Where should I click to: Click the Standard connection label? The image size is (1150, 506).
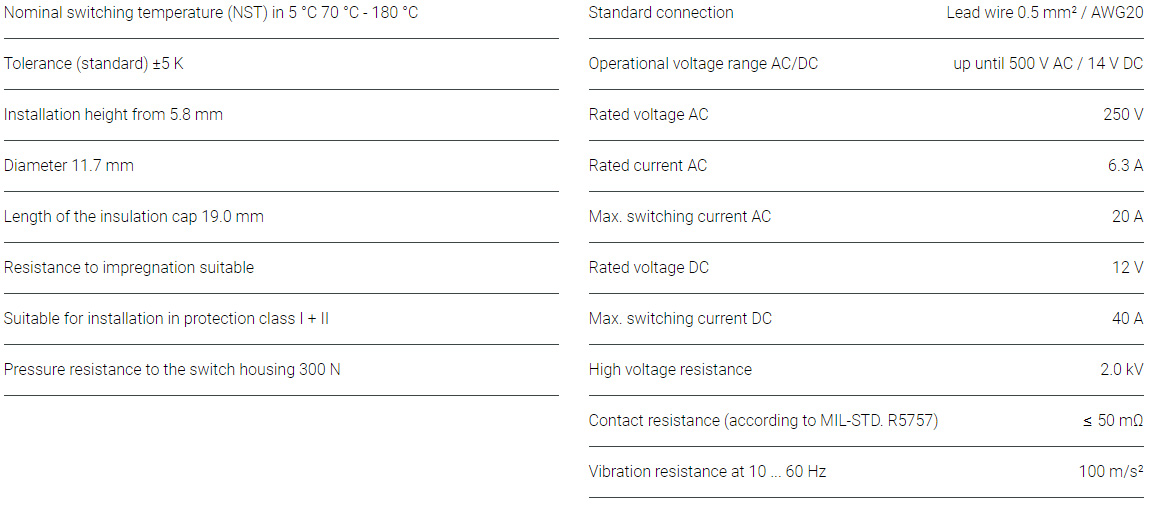661,13
